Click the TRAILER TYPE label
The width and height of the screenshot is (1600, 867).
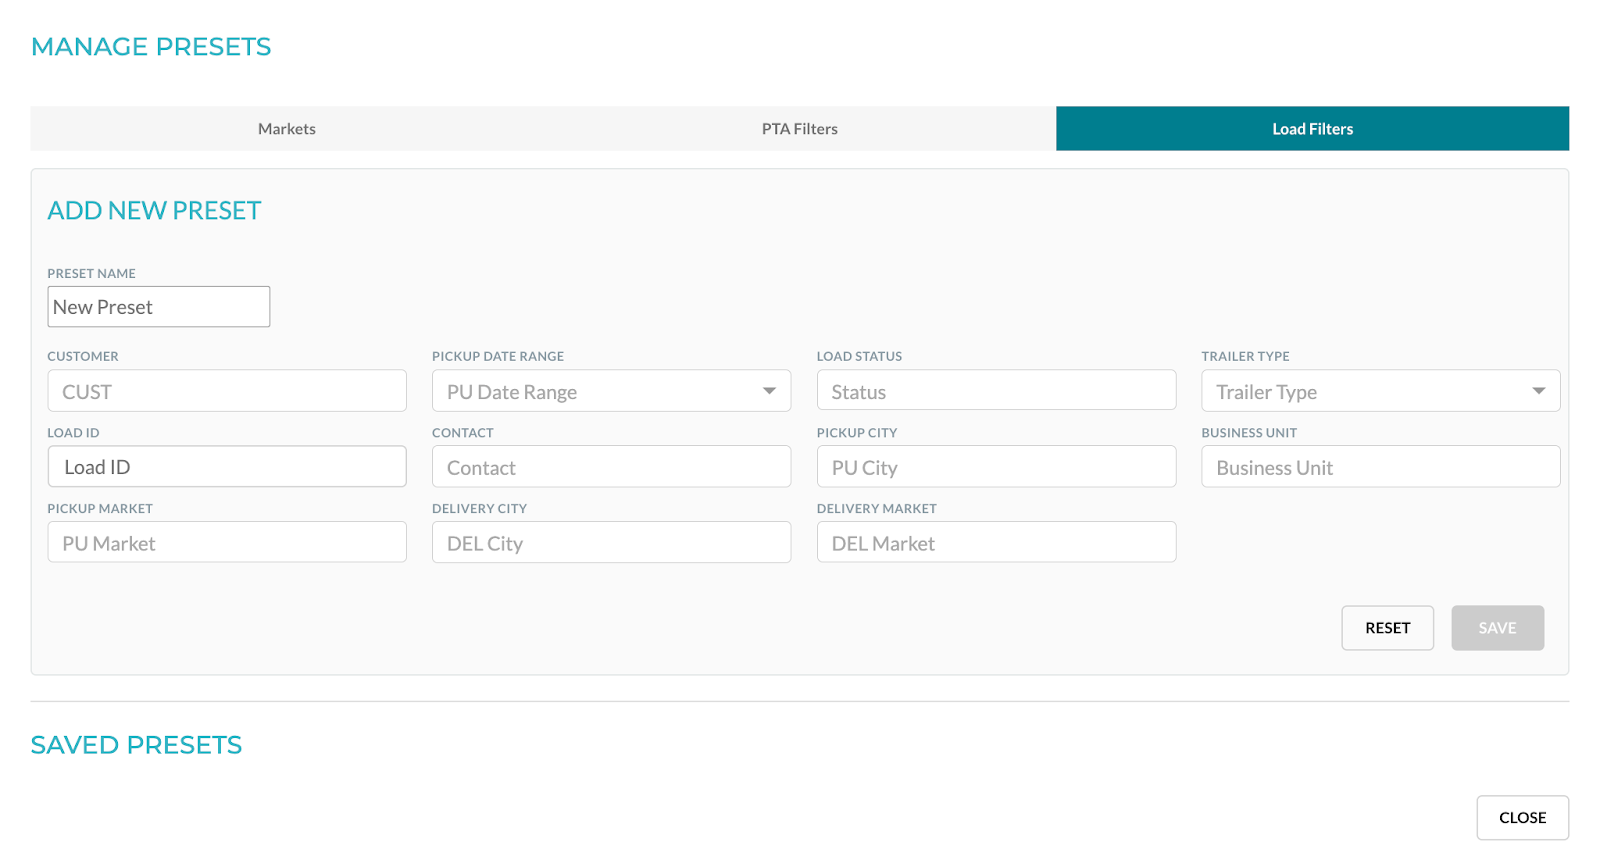pos(1245,356)
